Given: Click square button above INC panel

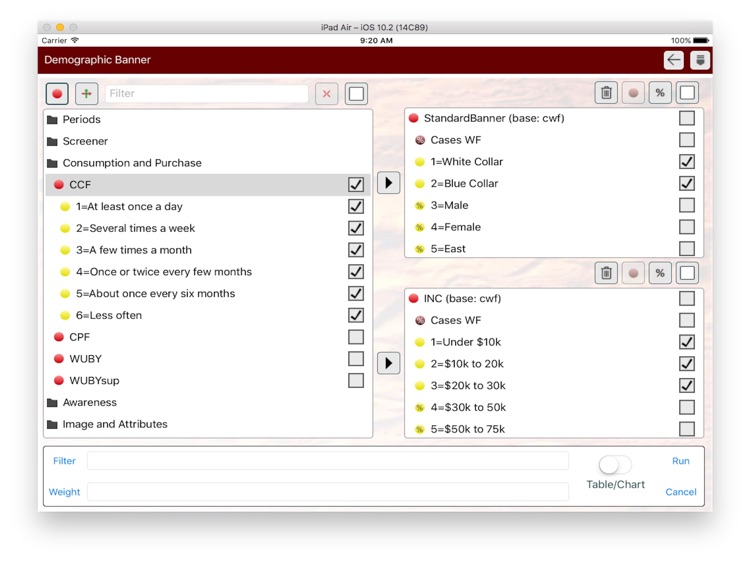Looking at the screenshot, I should pos(687,273).
